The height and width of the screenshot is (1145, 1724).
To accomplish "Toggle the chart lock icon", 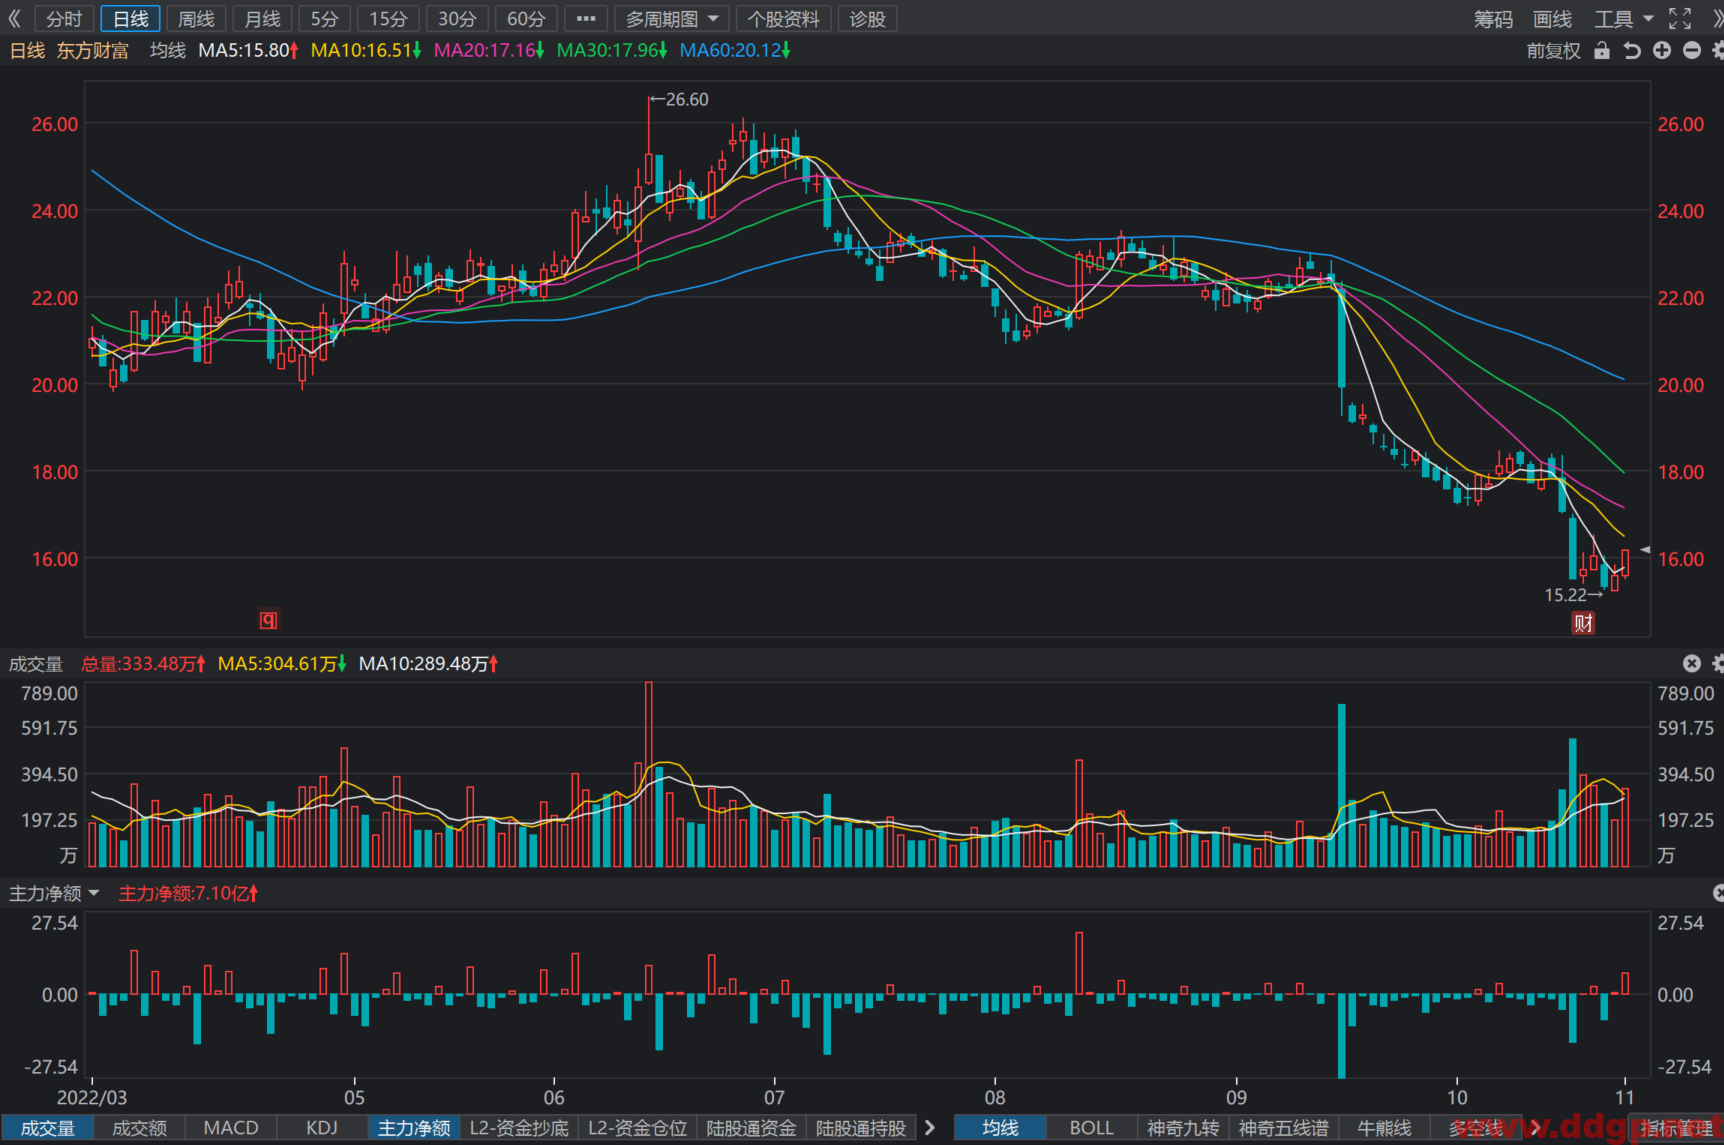I will (x=1602, y=50).
